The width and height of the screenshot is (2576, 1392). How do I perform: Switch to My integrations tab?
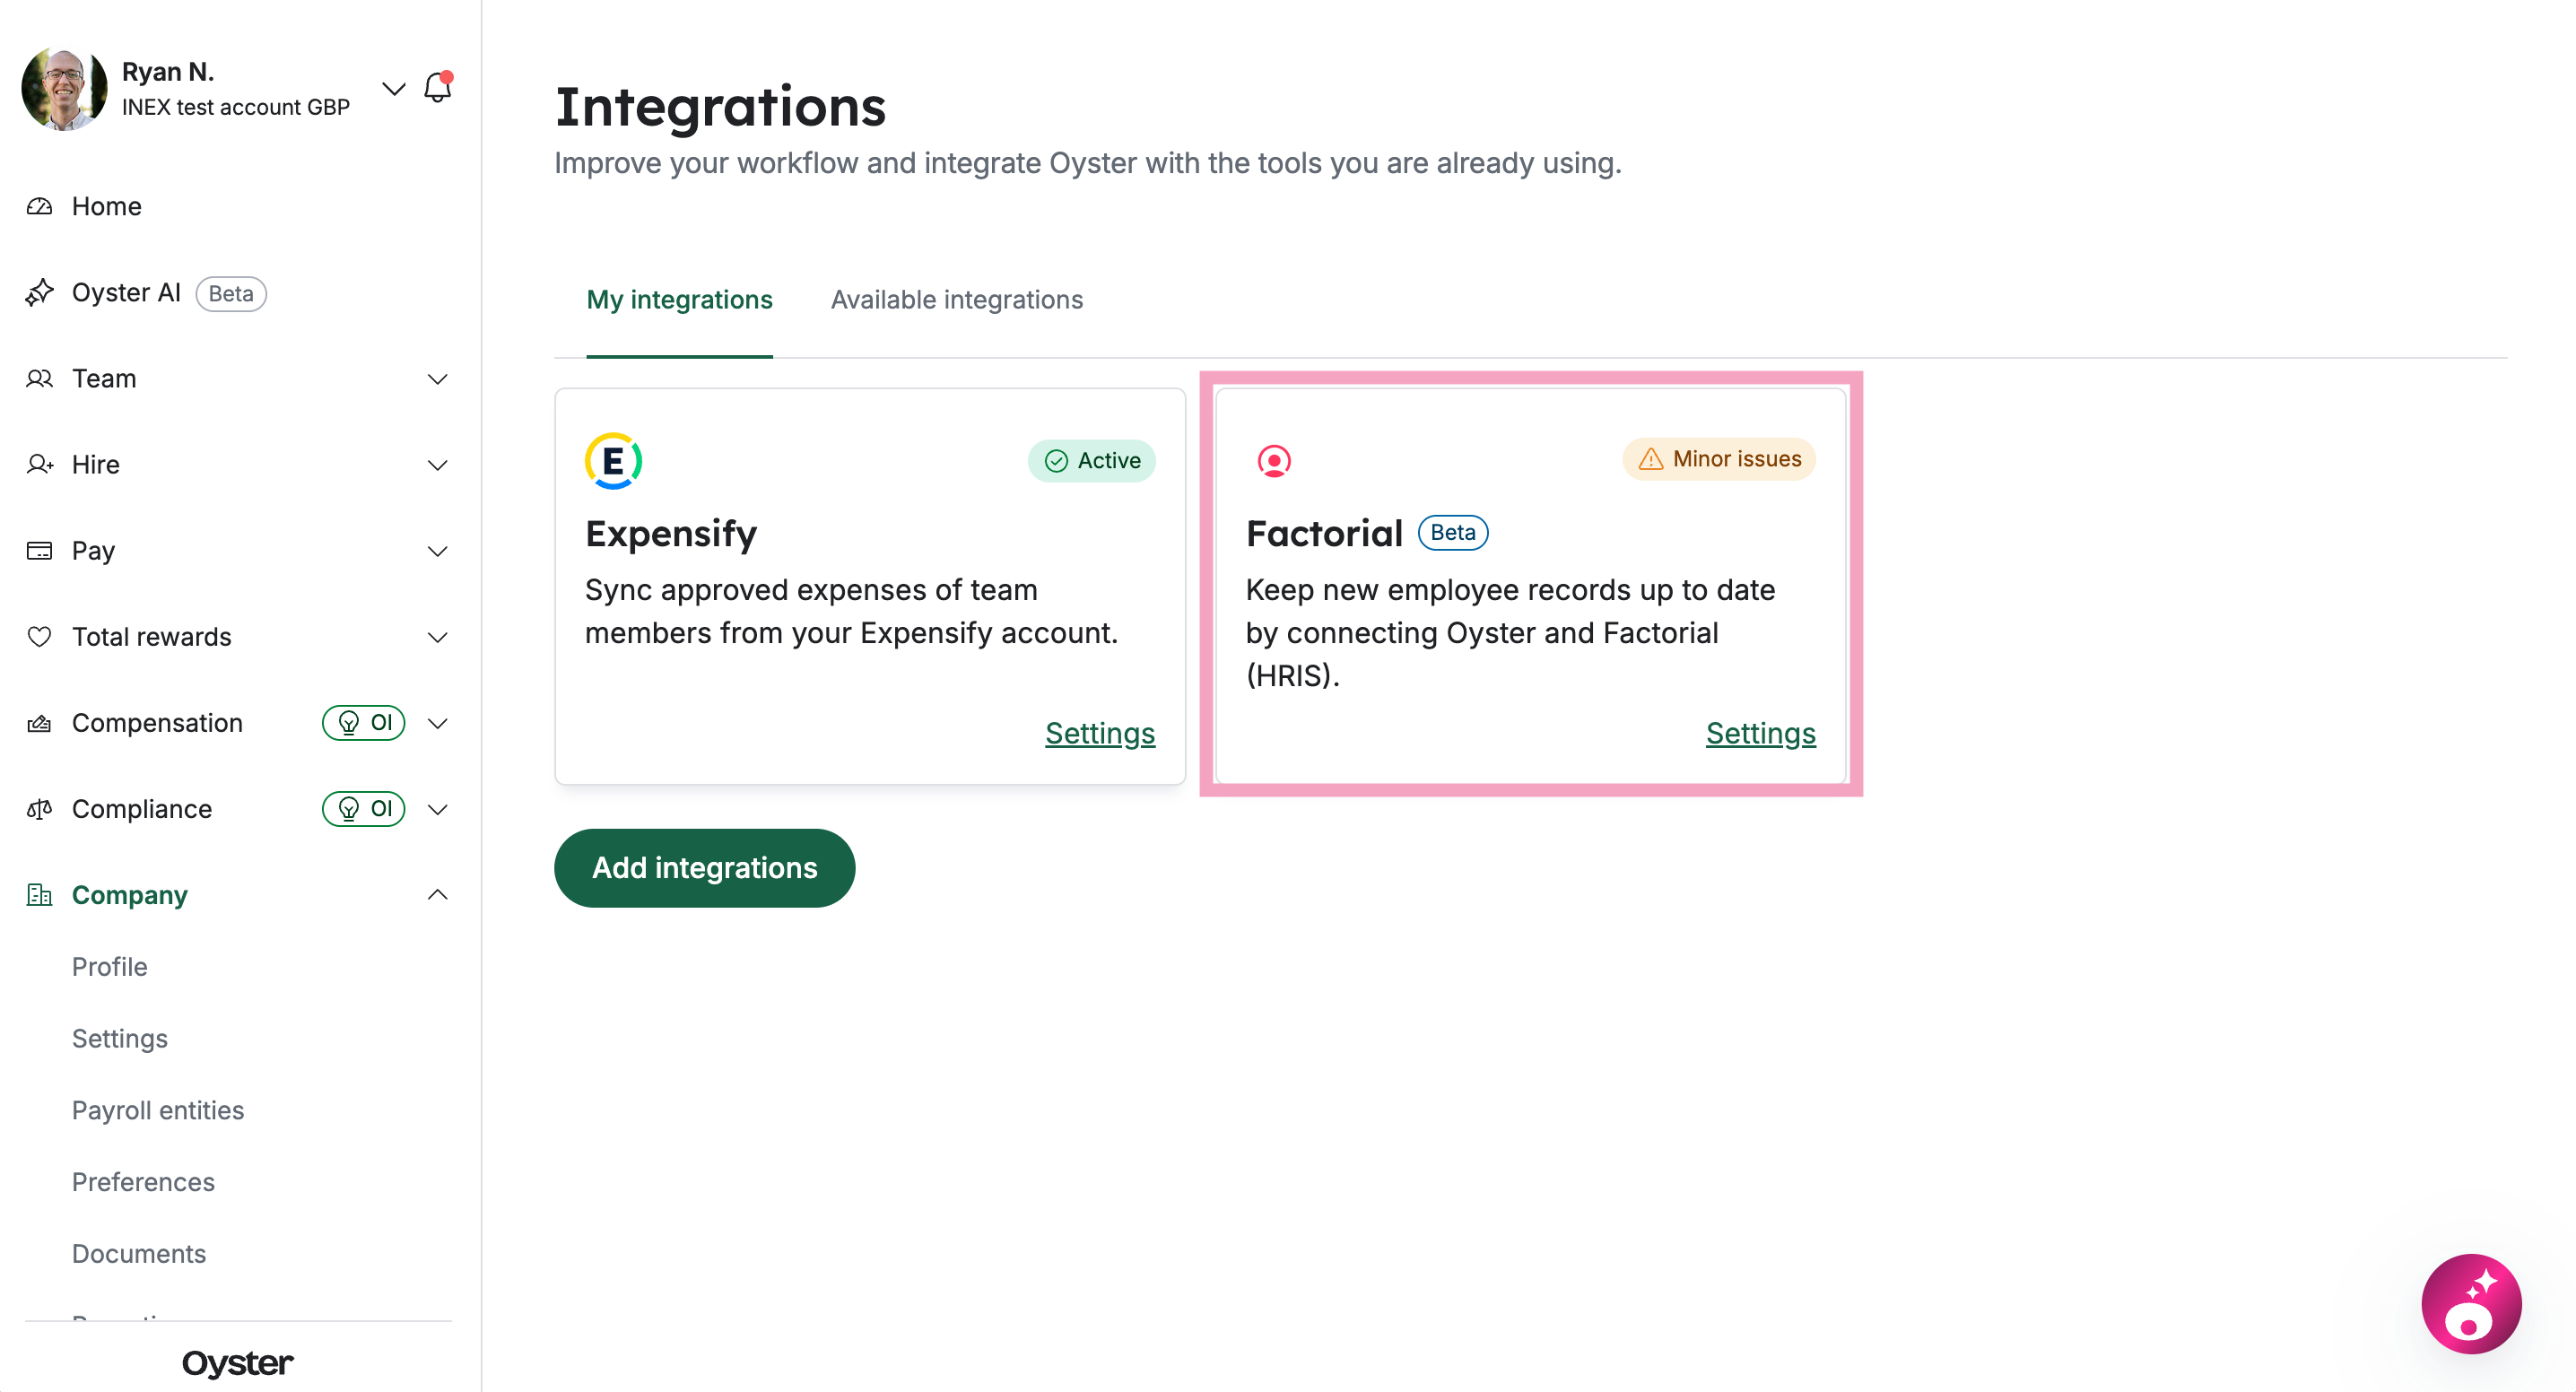tap(679, 299)
